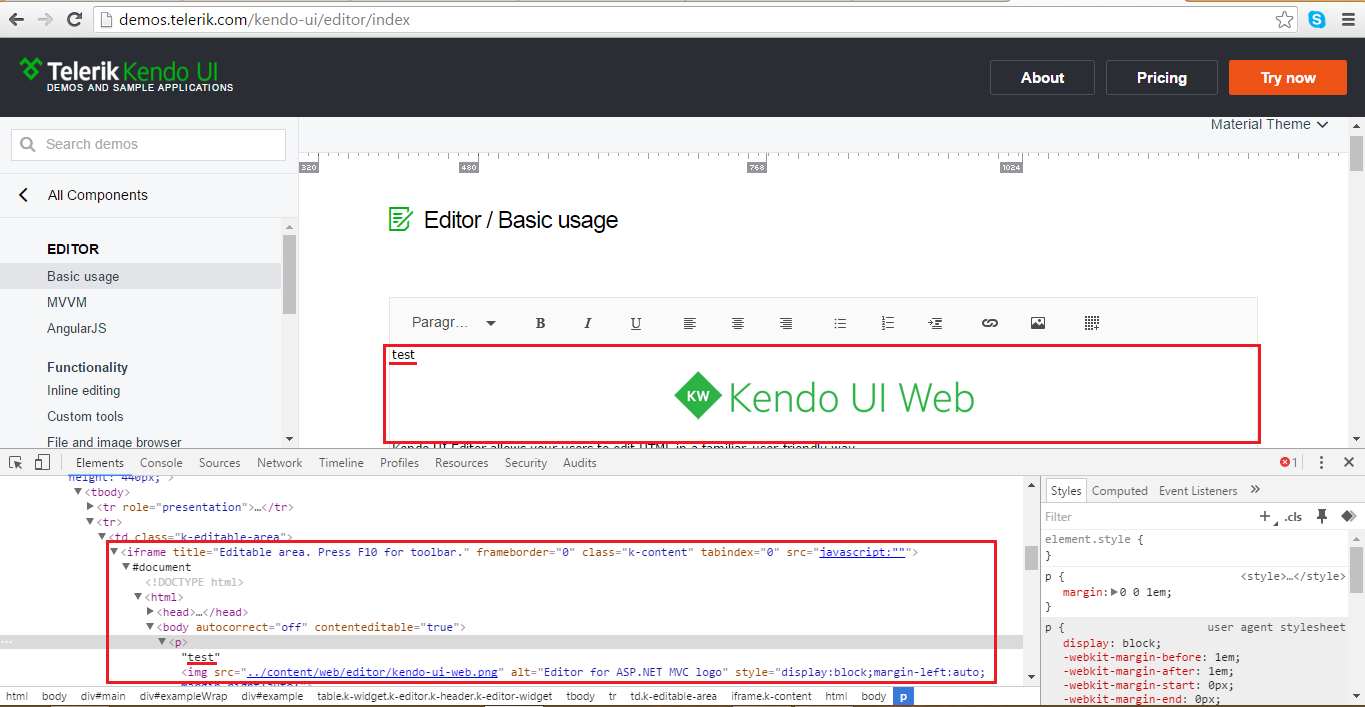Toggle underline formatting in editor toolbar
Image resolution: width=1365 pixels, height=707 pixels.
636,323
